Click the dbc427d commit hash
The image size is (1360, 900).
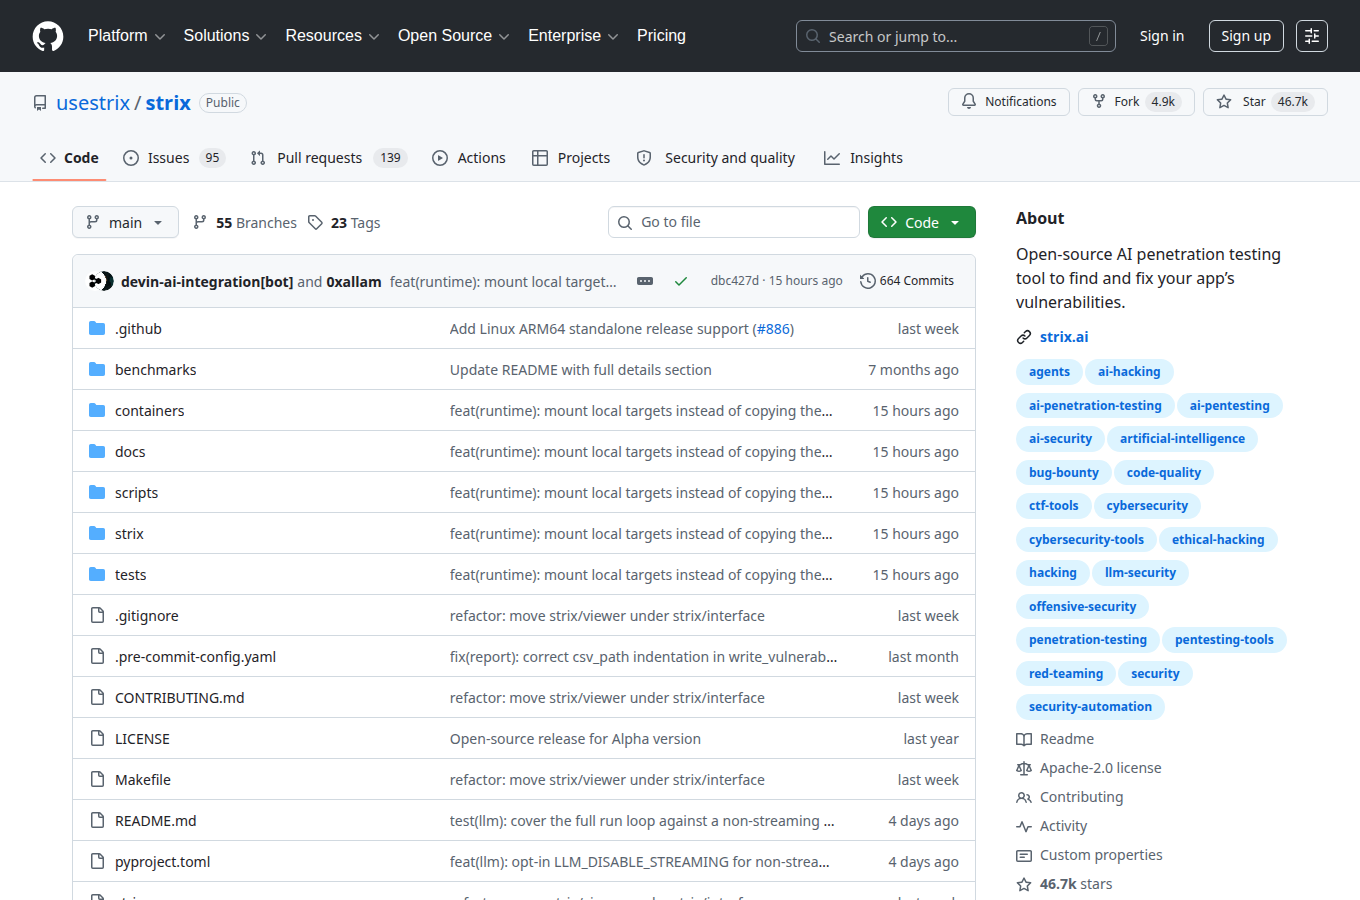click(735, 281)
